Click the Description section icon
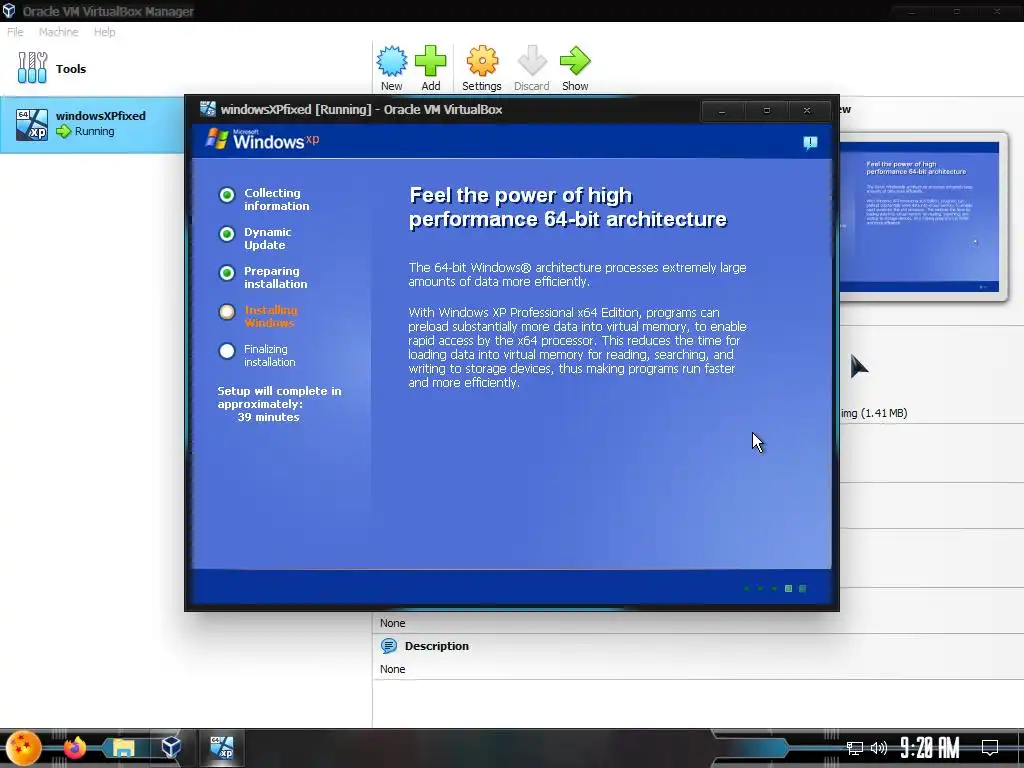The width and height of the screenshot is (1024, 768). point(389,646)
